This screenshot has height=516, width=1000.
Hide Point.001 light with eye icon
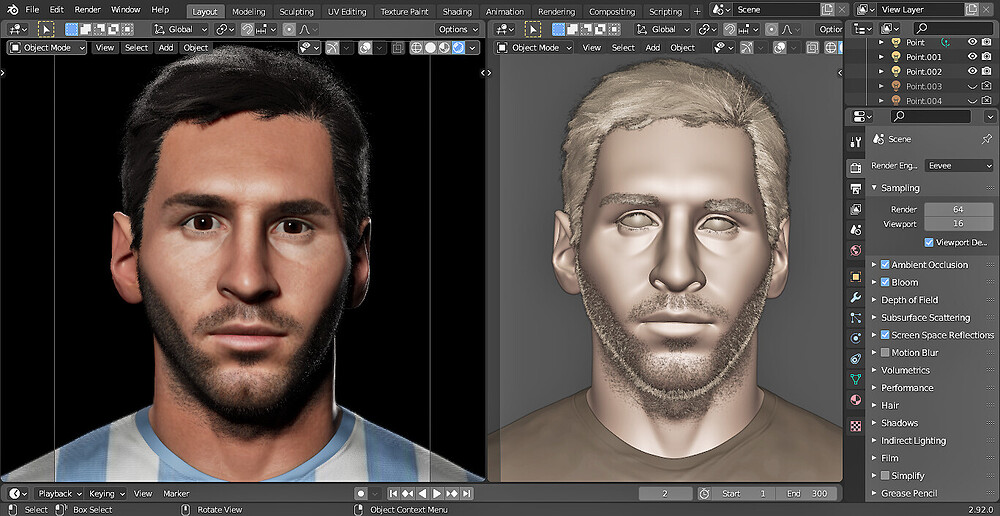[972, 56]
